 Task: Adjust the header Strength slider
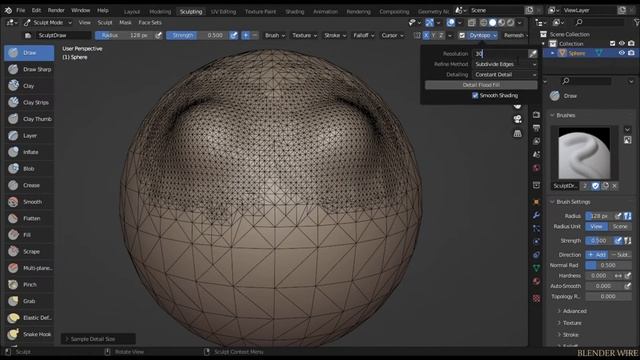(197, 36)
